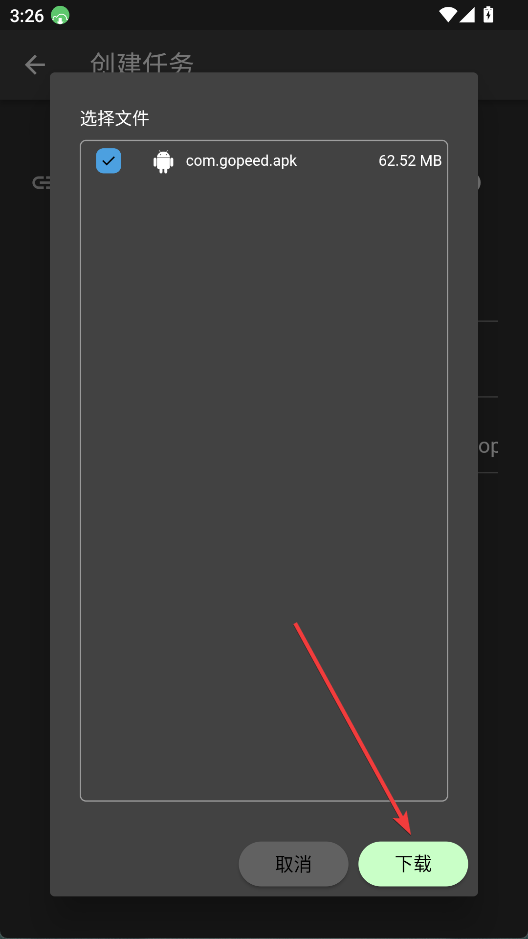Tap the back arrow beside 创建任务
This screenshot has height=939, width=528.
pos(35,65)
